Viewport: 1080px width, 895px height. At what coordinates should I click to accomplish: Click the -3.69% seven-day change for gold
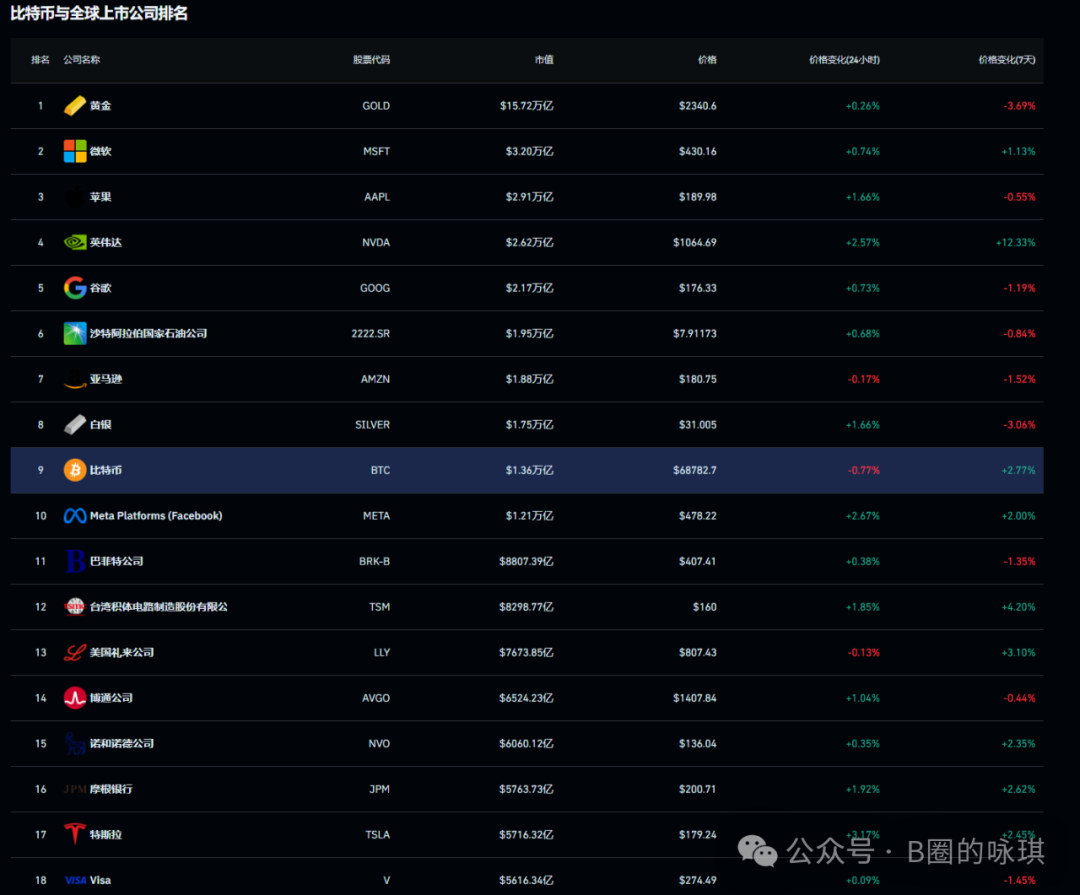(1019, 105)
